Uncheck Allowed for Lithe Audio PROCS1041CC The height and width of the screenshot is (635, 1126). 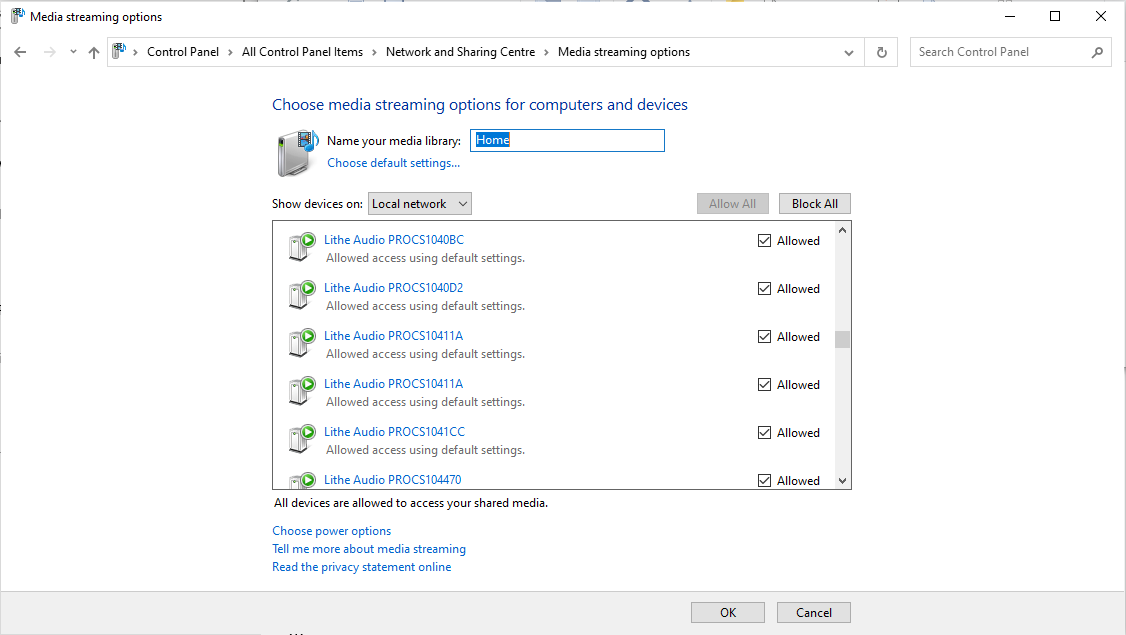click(764, 432)
